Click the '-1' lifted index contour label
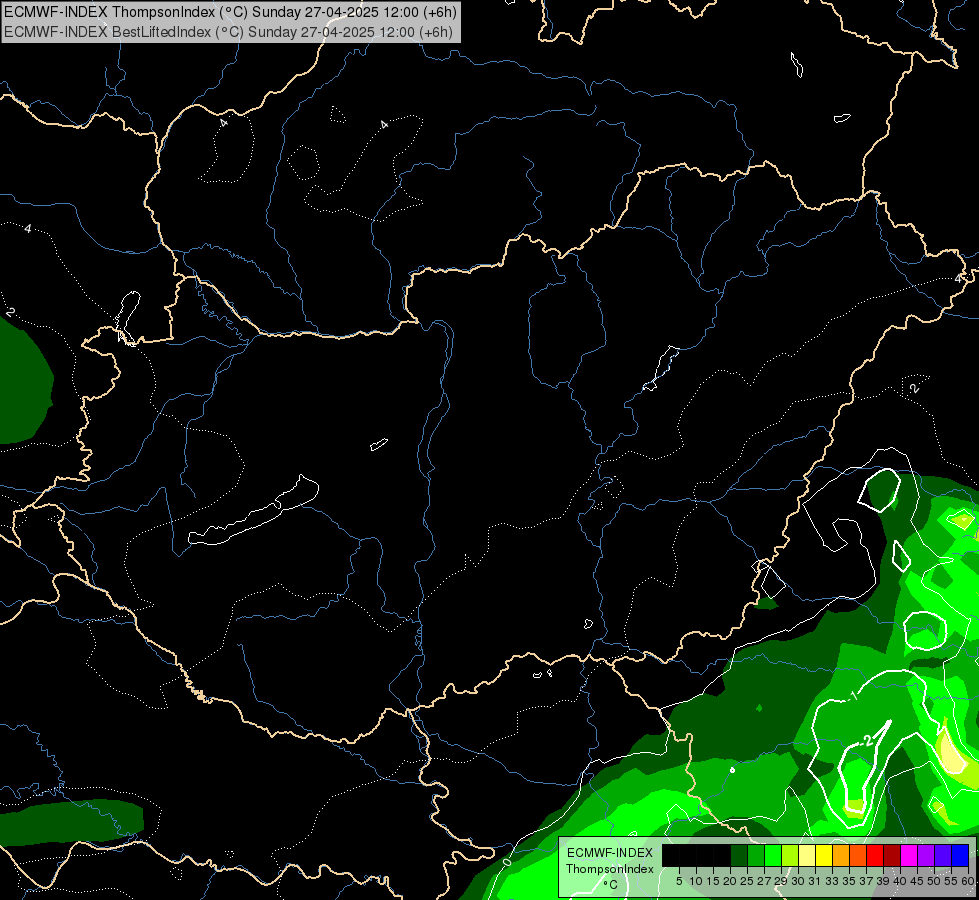Screen dimensions: 979x900 [853, 695]
